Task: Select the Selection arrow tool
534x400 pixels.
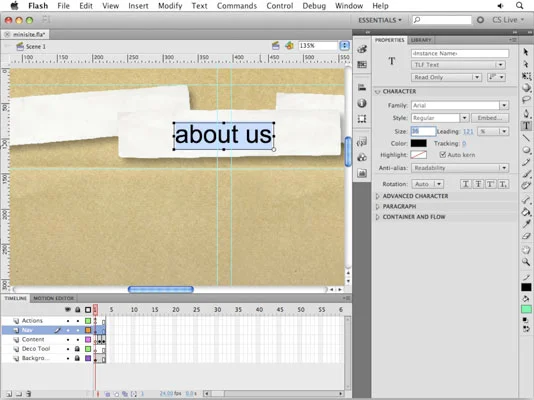Action: (x=526, y=52)
